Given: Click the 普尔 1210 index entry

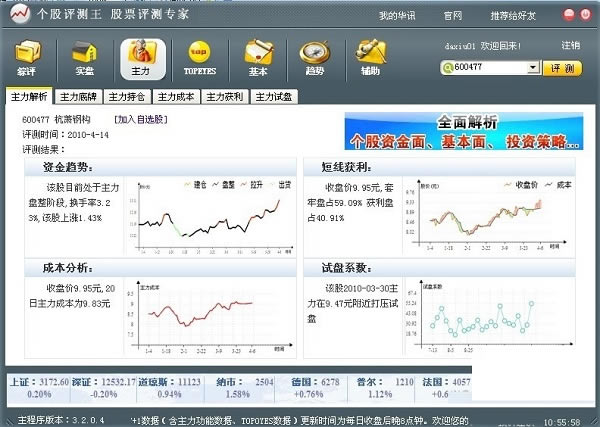Looking at the screenshot, I should tap(385, 388).
